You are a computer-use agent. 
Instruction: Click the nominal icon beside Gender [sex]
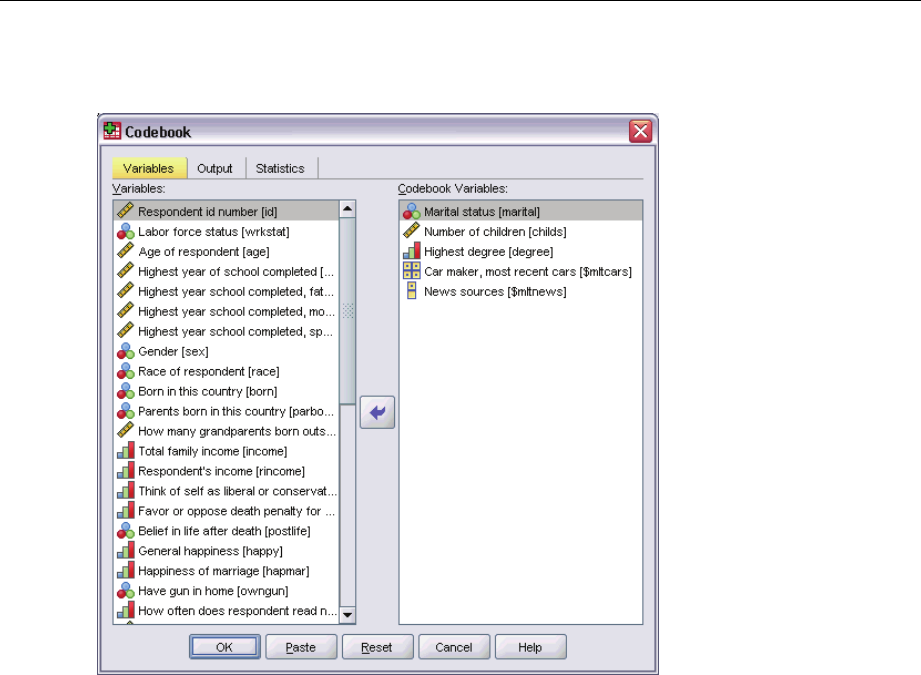point(125,351)
